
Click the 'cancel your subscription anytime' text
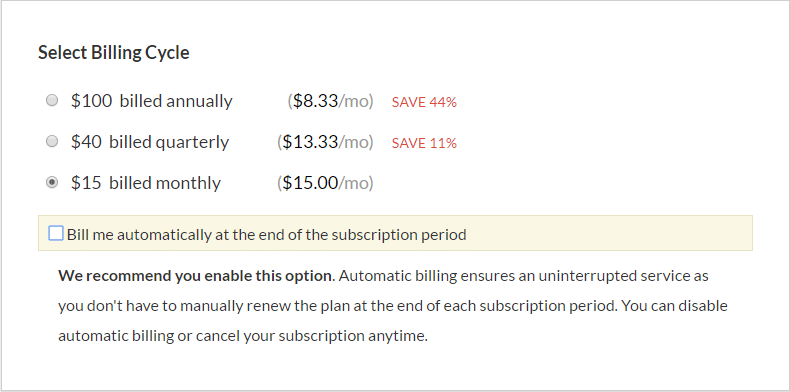point(311,336)
